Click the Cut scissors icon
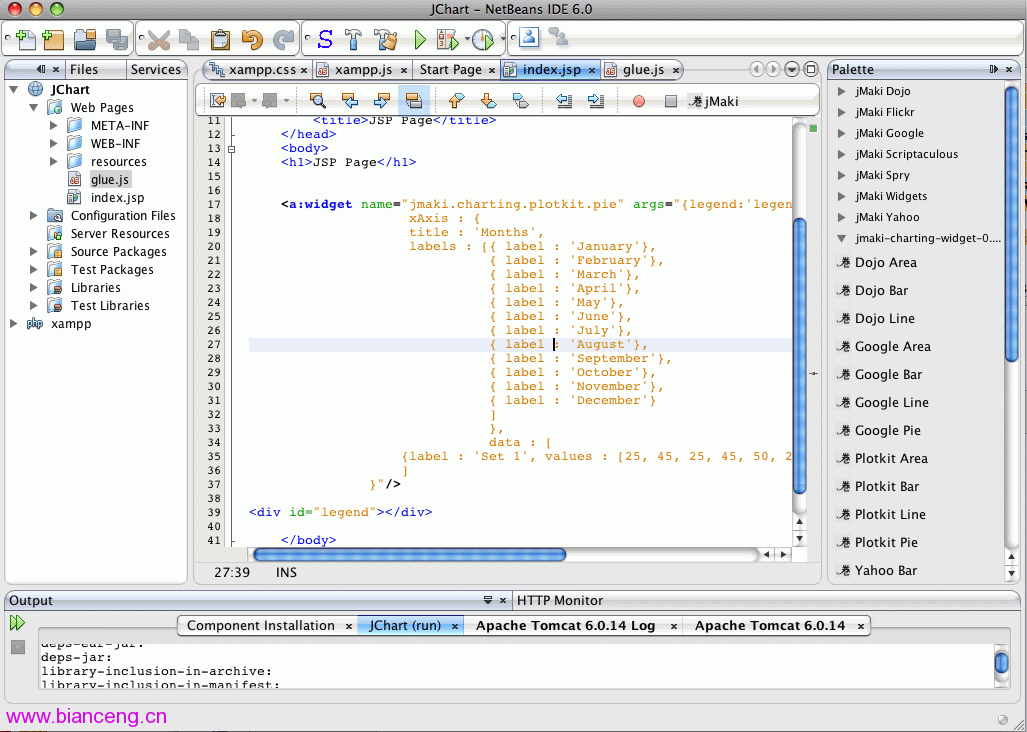This screenshot has height=732, width=1027. click(159, 40)
